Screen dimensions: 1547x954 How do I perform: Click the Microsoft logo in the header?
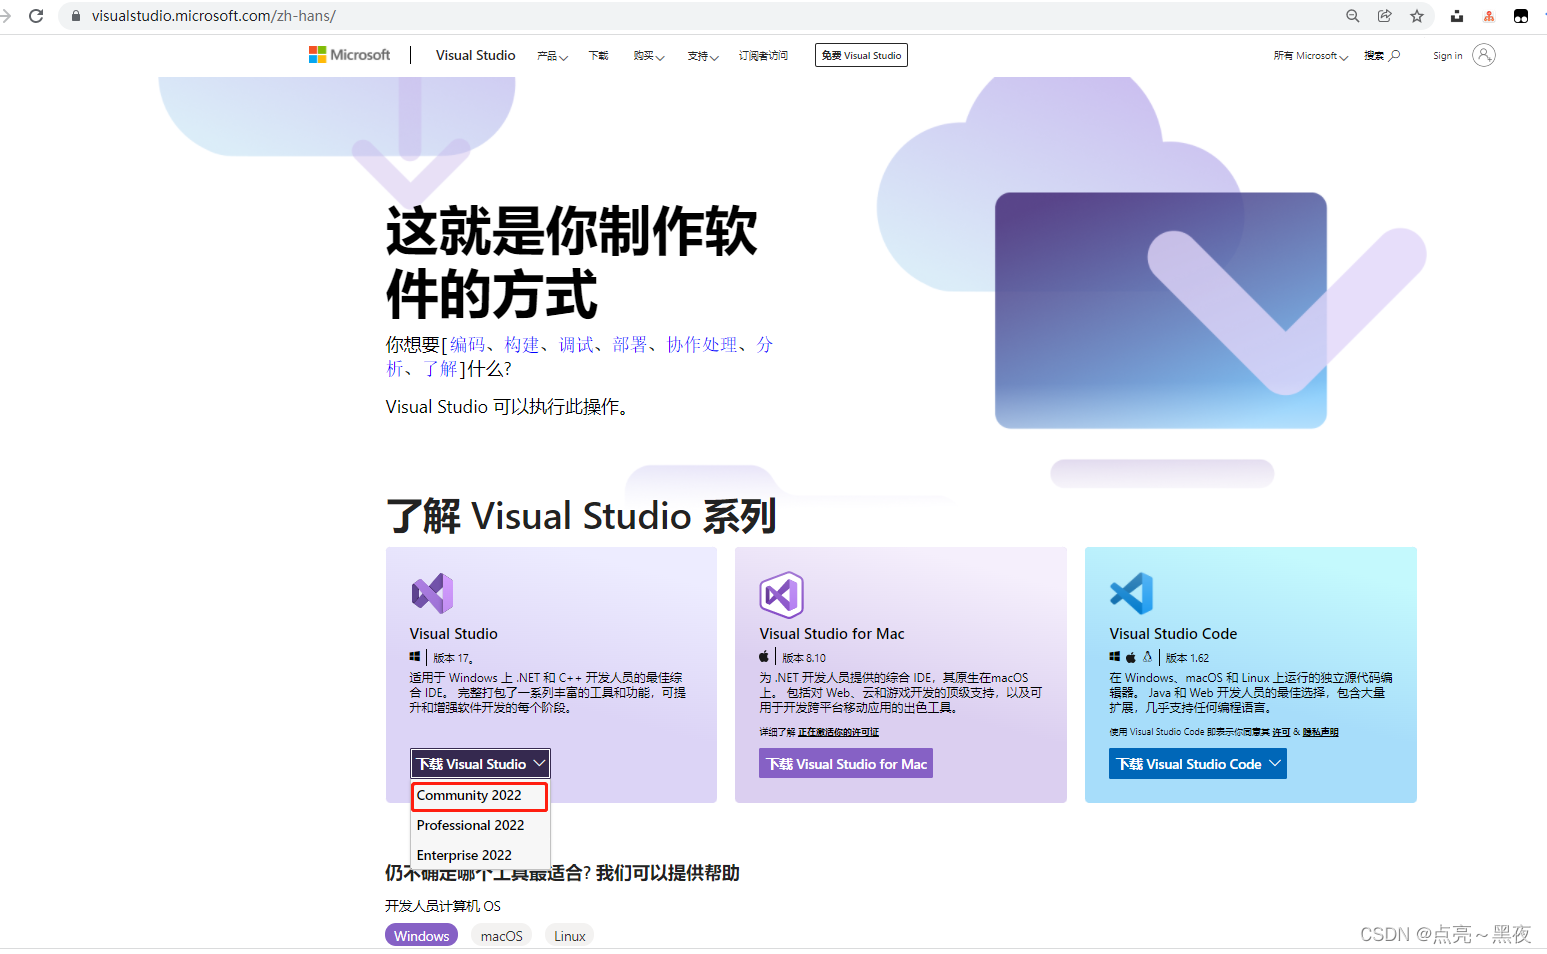click(x=349, y=54)
